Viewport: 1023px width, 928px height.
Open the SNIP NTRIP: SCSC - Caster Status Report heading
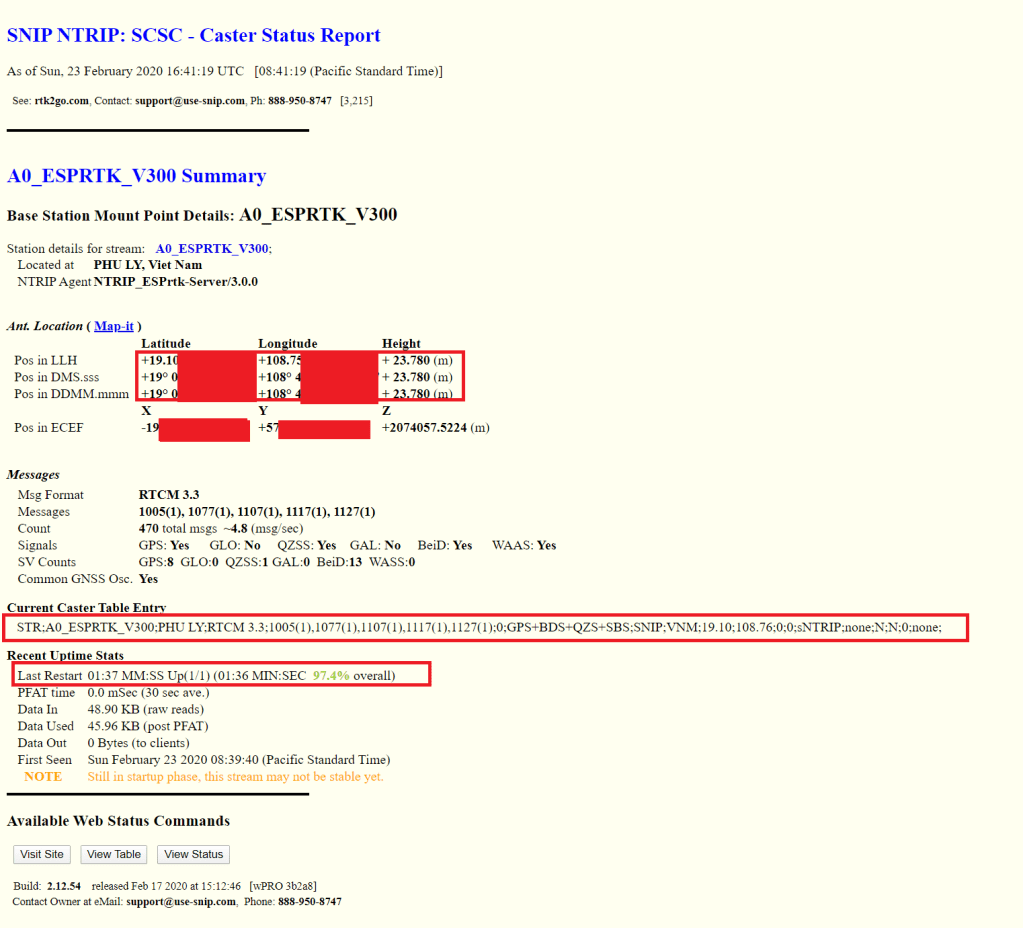193,35
